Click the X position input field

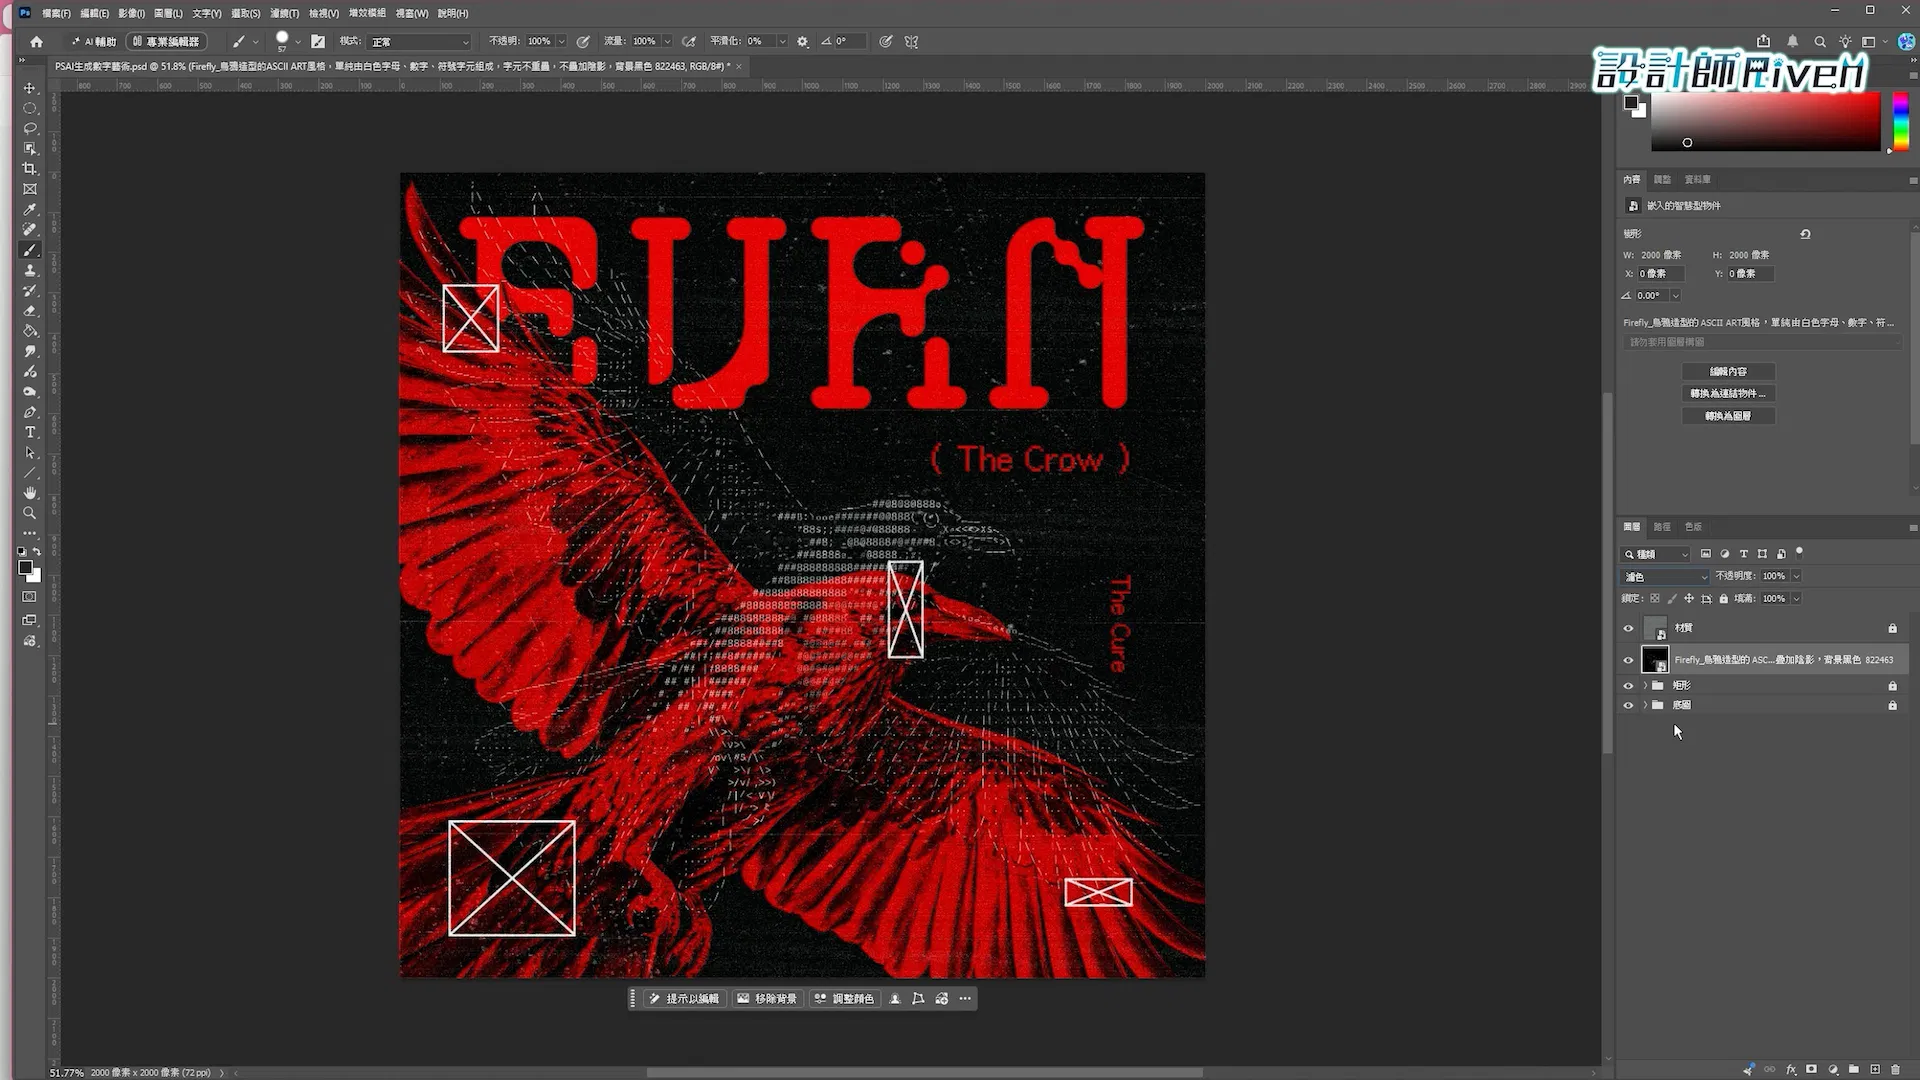1662,274
